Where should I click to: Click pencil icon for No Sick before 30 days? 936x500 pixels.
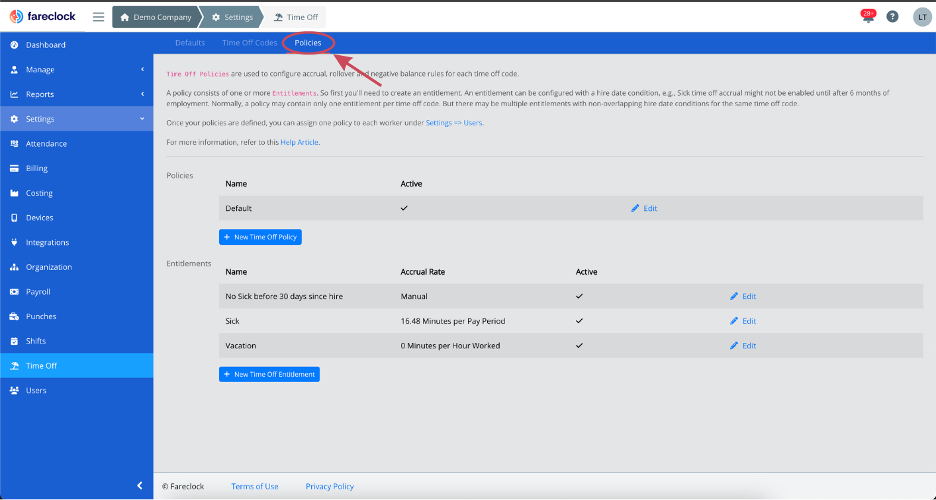[x=734, y=296]
